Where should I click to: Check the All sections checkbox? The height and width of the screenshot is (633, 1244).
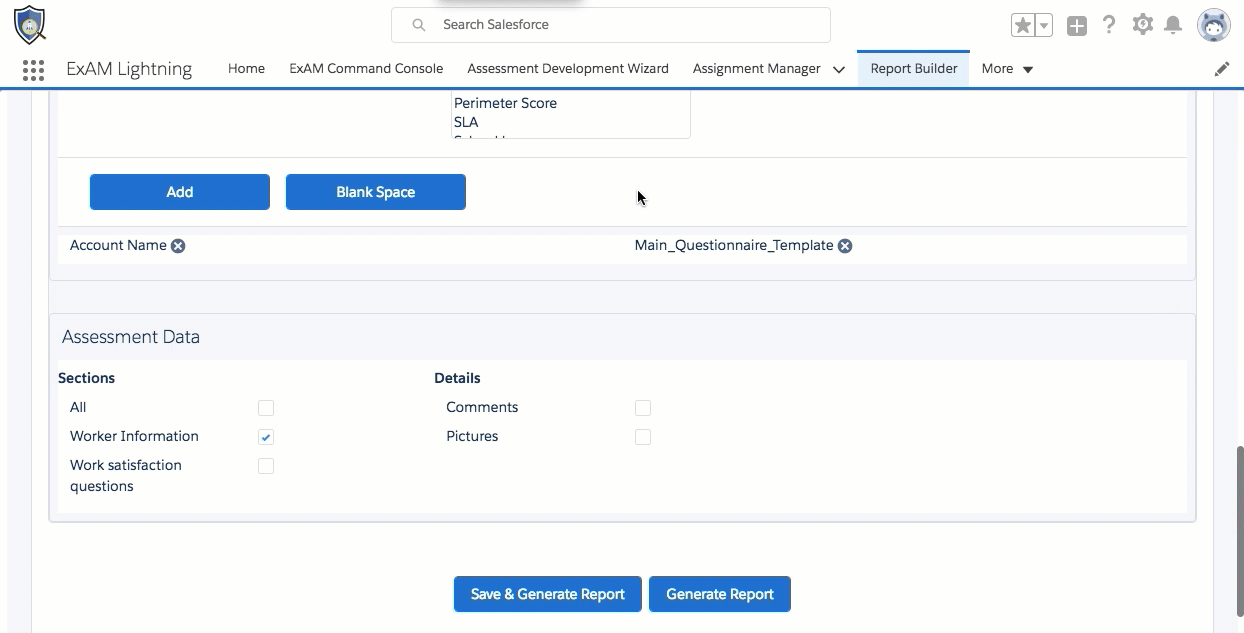point(266,408)
